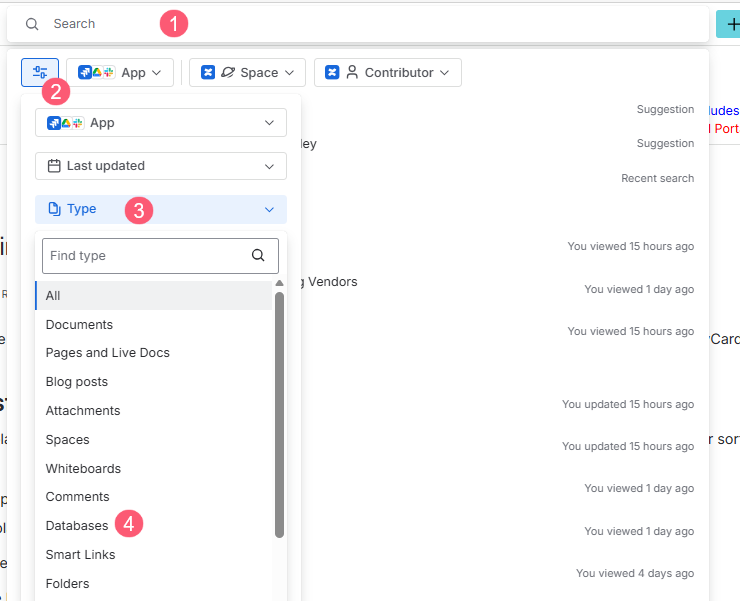Viewport: 740px width, 601px height.
Task: Click the document icon beside Type
Action: click(x=54, y=209)
